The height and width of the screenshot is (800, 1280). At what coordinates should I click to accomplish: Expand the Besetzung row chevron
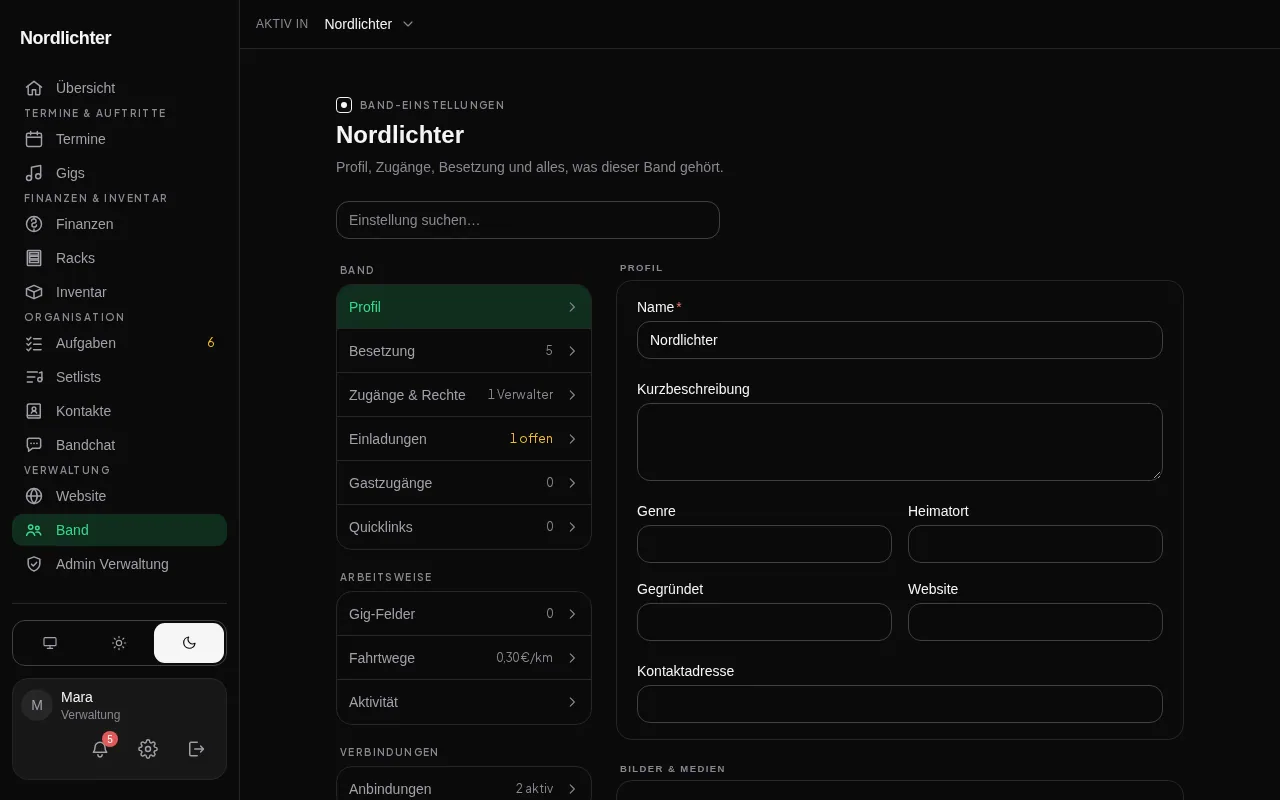tap(572, 351)
